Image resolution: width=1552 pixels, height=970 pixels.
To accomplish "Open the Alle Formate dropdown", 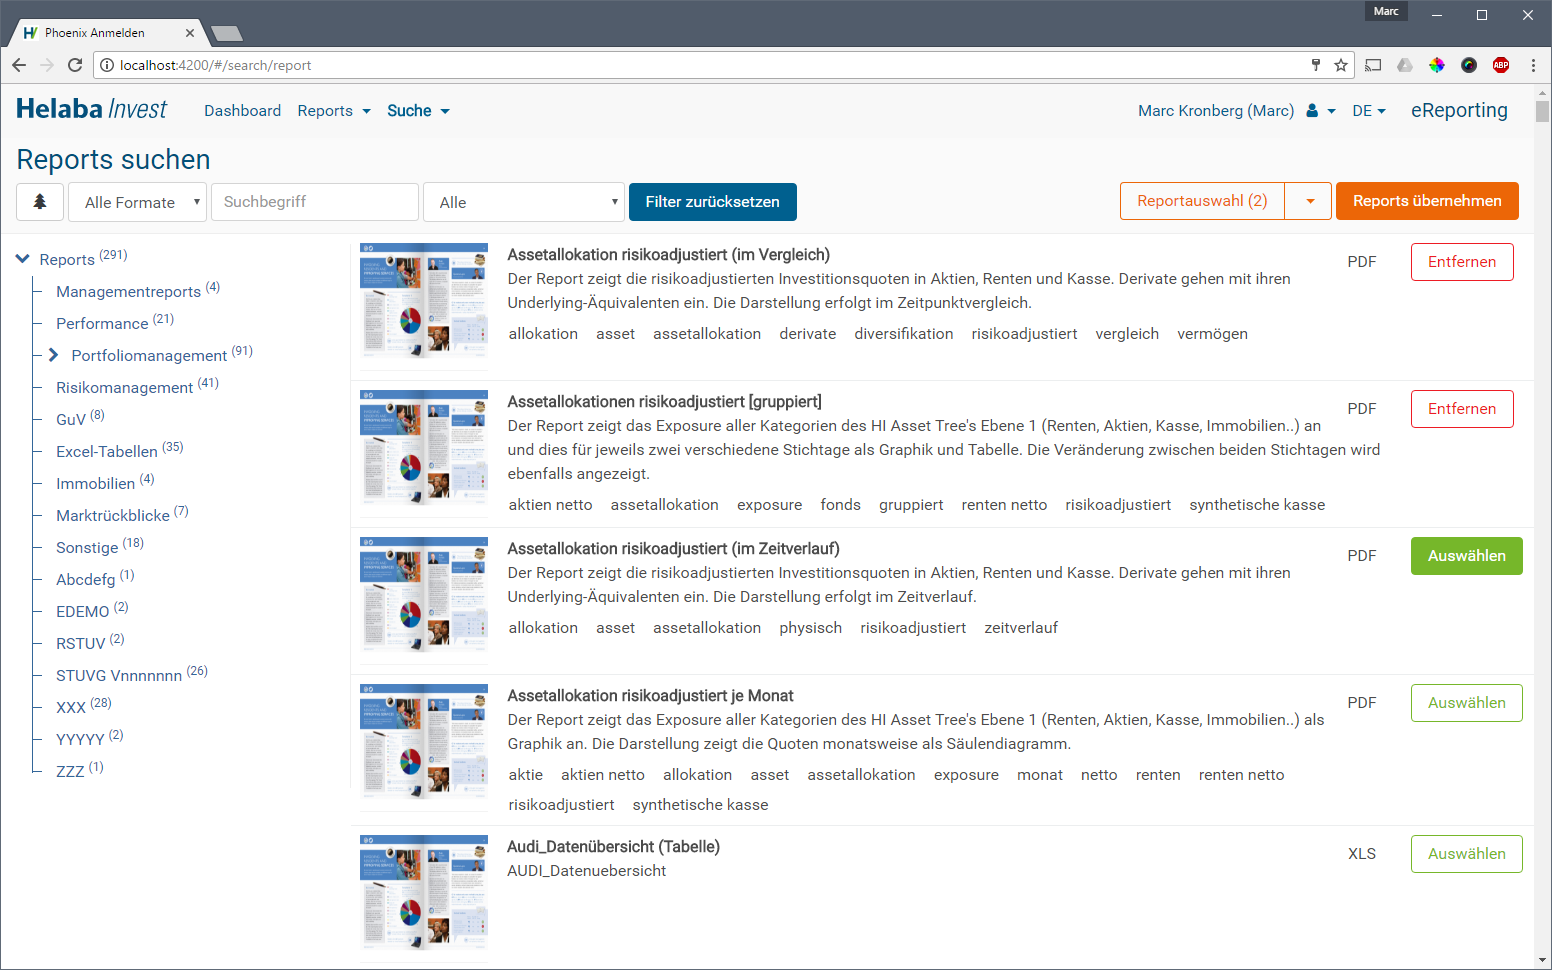I will tap(137, 202).
